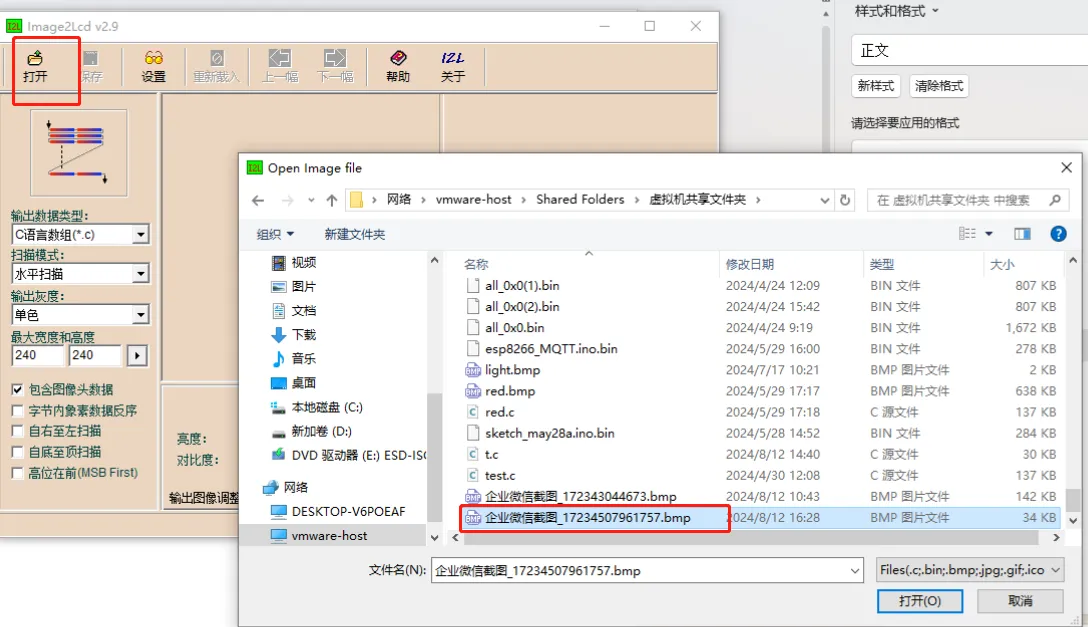The image size is (1088, 627).
Task: Click the 帮助 (Help) book icon
Action: coord(398,66)
